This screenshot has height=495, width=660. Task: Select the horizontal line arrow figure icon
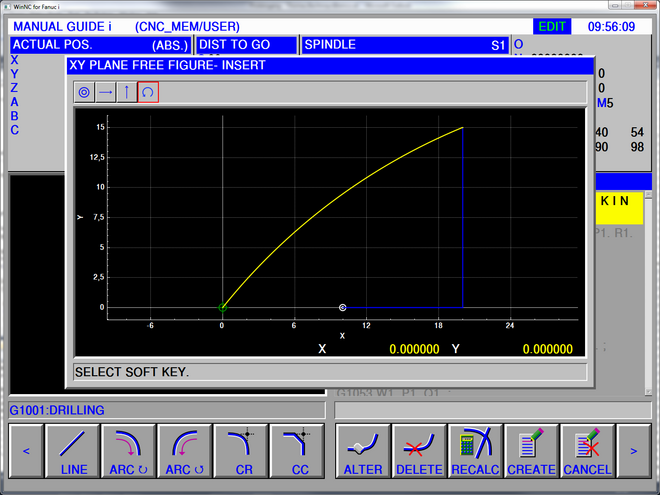pyautogui.click(x=106, y=93)
